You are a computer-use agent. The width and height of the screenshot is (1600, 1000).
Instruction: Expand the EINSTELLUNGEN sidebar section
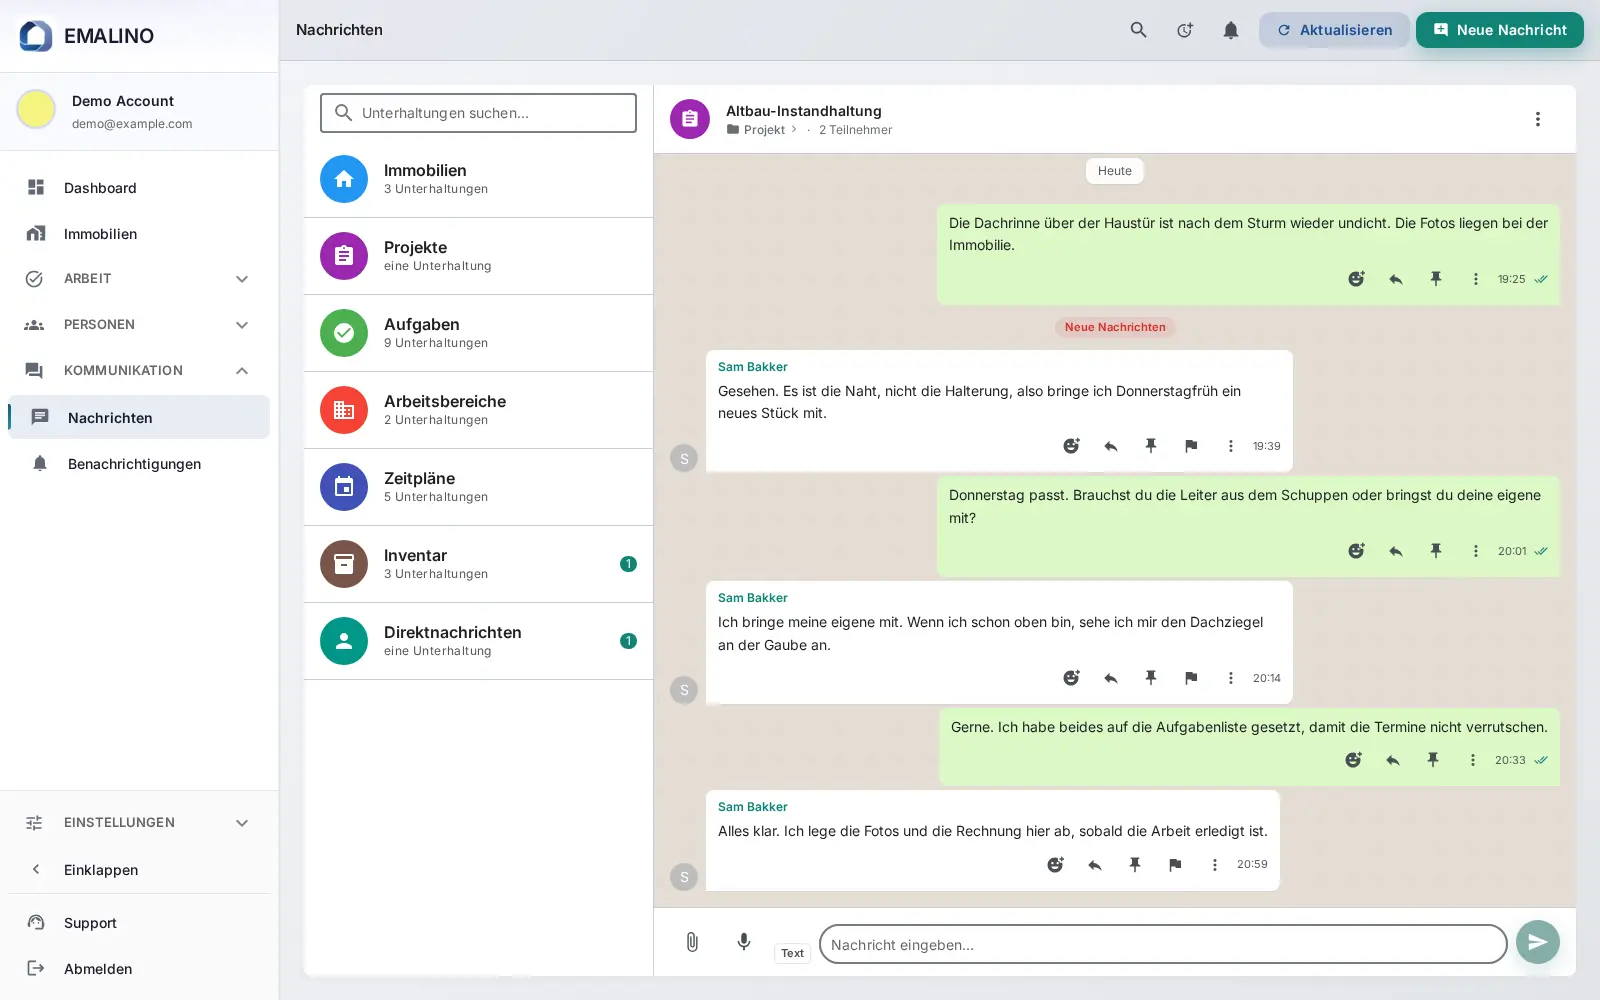click(139, 823)
